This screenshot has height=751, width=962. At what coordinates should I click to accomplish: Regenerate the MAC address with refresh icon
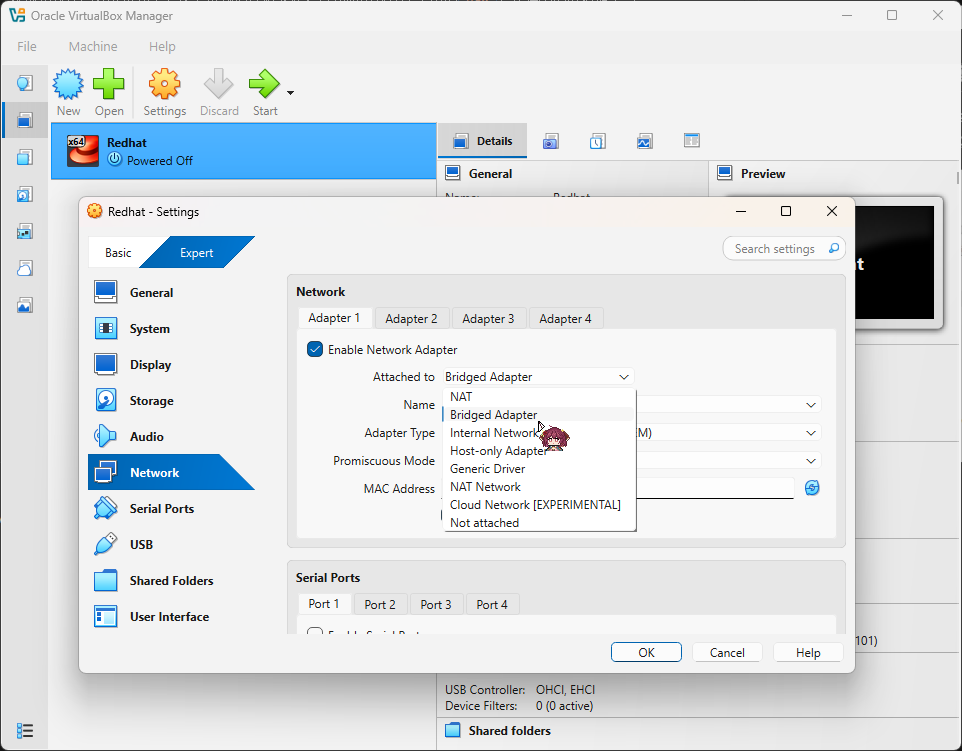tap(812, 488)
